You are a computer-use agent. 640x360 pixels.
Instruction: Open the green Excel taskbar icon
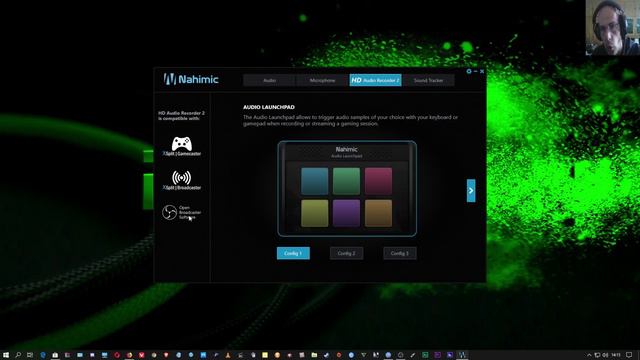[x=425, y=355]
